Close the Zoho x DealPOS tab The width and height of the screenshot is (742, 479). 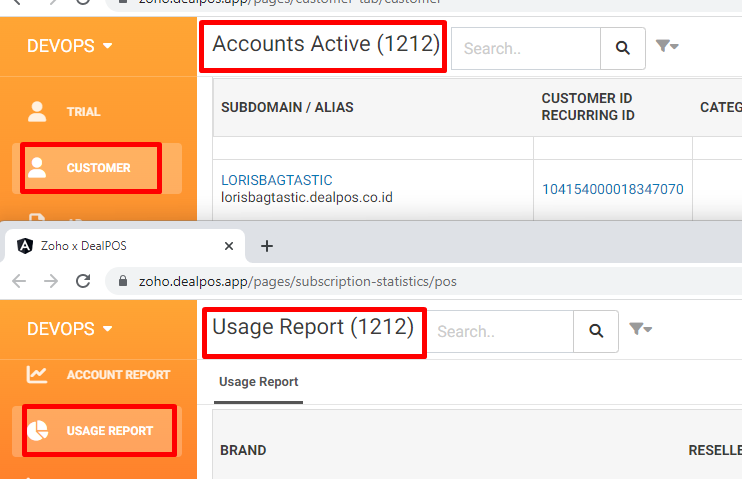click(x=229, y=246)
